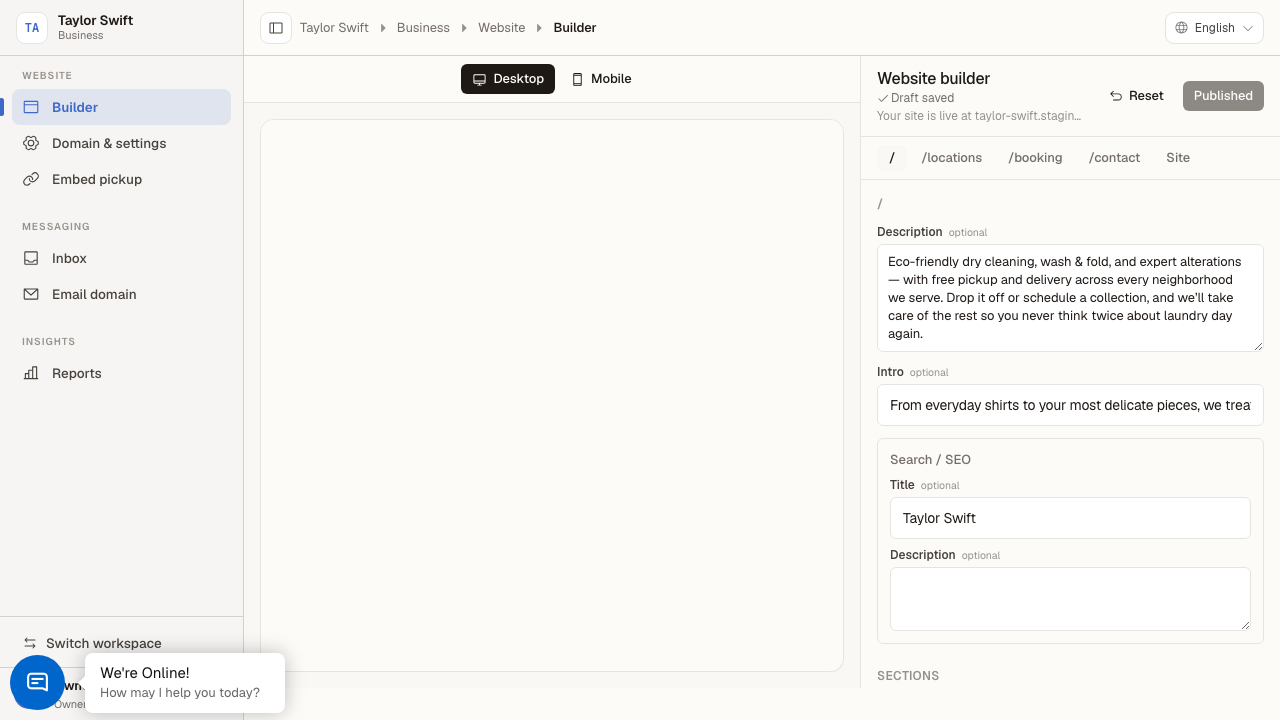Image resolution: width=1280 pixels, height=720 pixels.
Task: Switch preview to Desktop view
Action: coord(508,79)
